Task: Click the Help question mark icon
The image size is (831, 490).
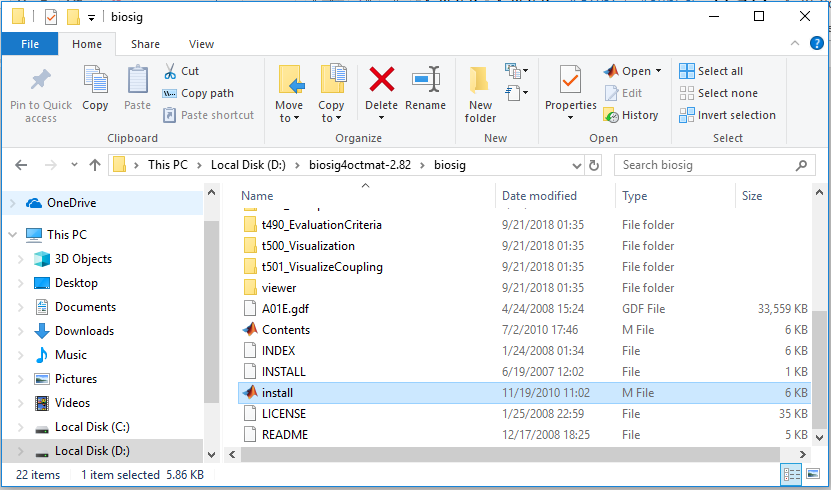Action: [x=816, y=44]
